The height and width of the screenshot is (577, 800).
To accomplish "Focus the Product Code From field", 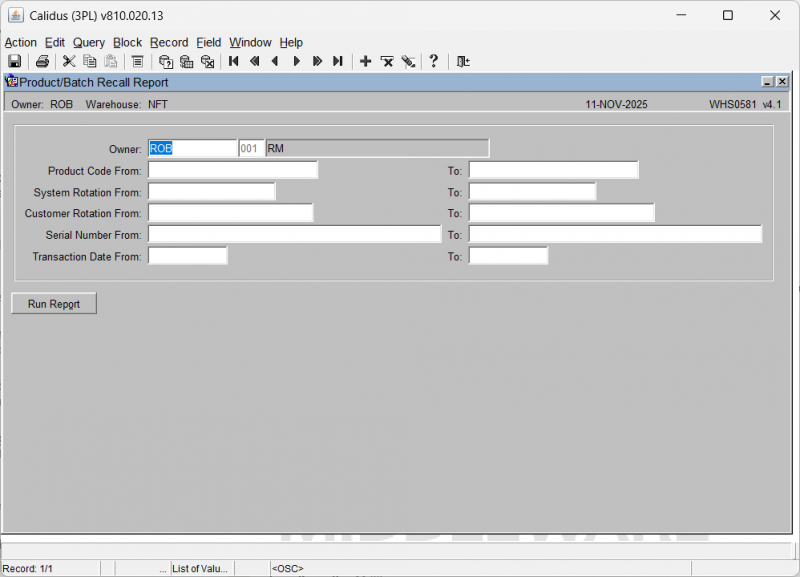I will (x=232, y=170).
